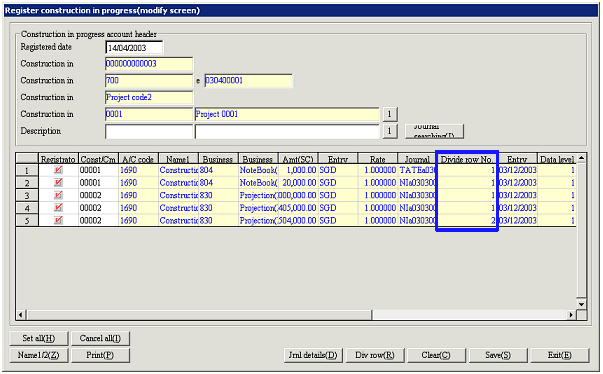Click the Div row(R) button
The height and width of the screenshot is (374, 603).
point(375,355)
